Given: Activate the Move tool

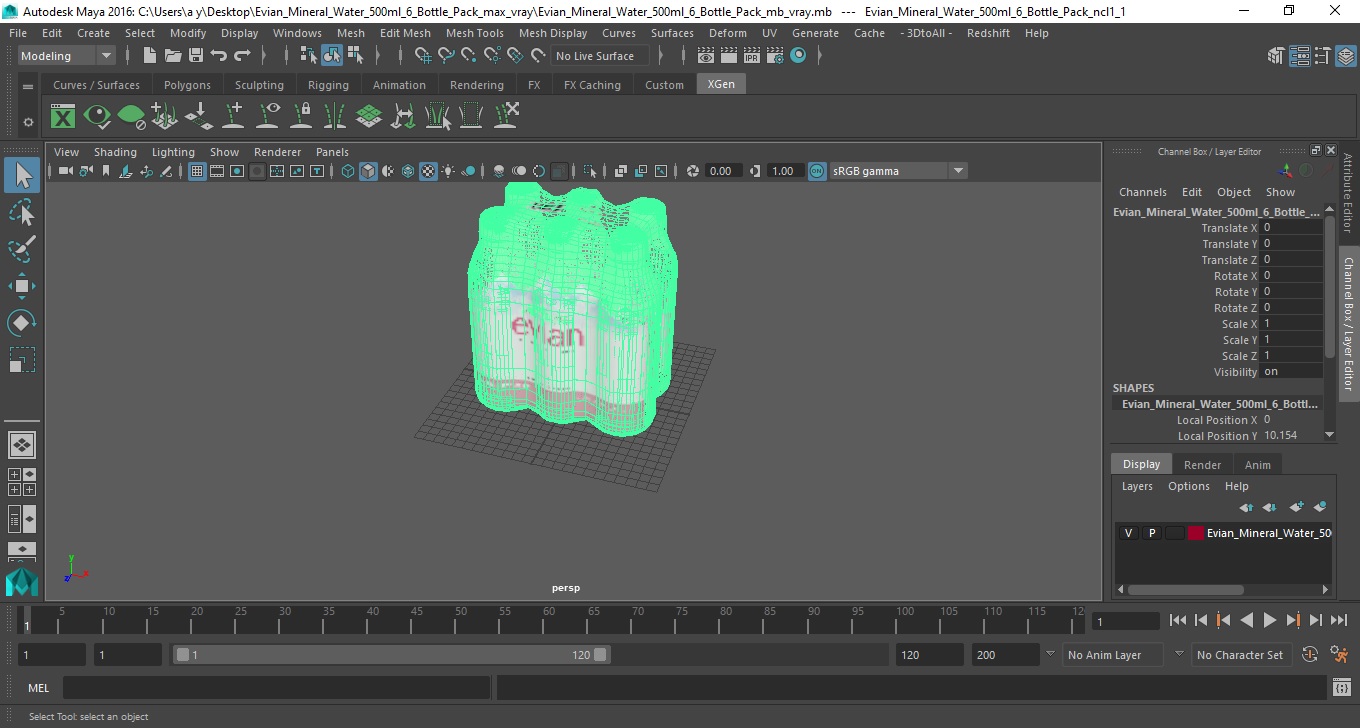Looking at the screenshot, I should point(22,286).
